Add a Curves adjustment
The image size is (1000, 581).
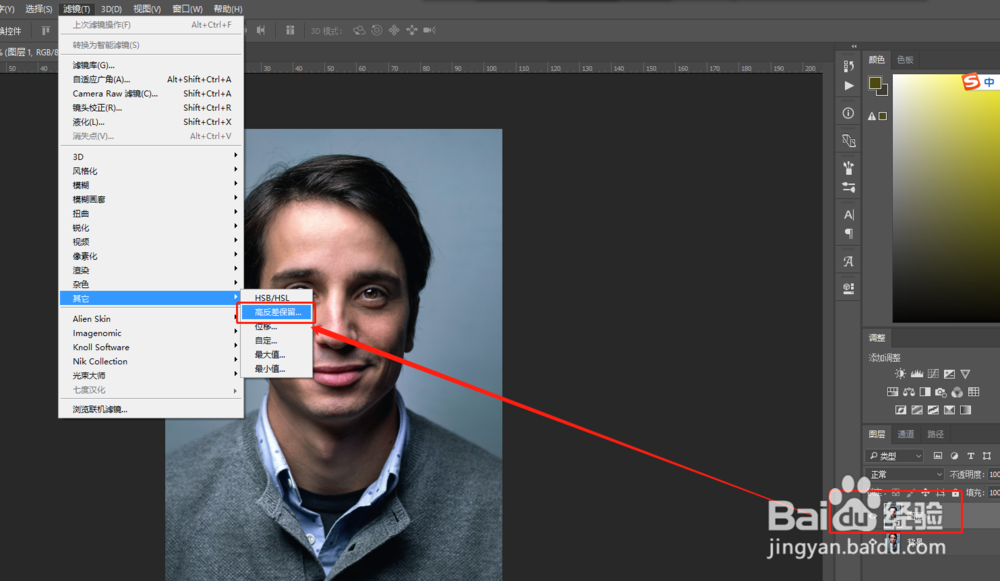click(933, 374)
